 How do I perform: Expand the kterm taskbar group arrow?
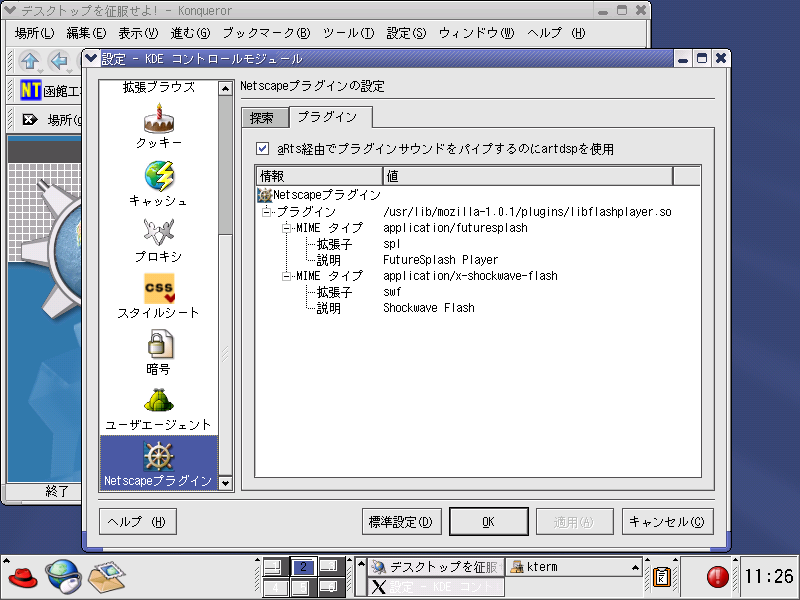[x=635, y=567]
